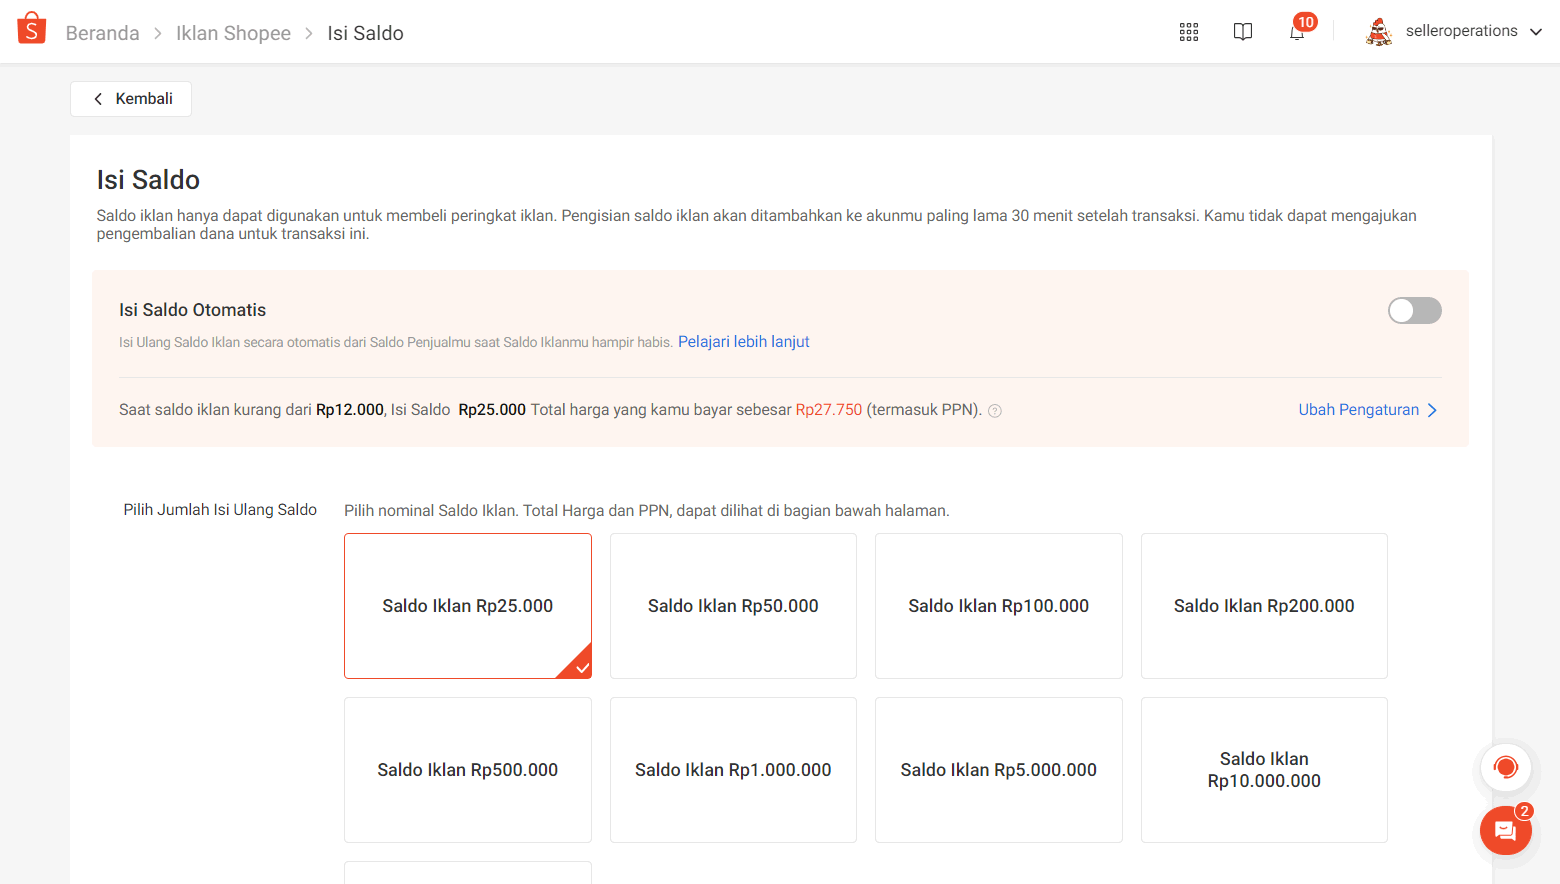Open the apps grid menu icon
Viewport: 1560px width, 884px height.
(1188, 32)
